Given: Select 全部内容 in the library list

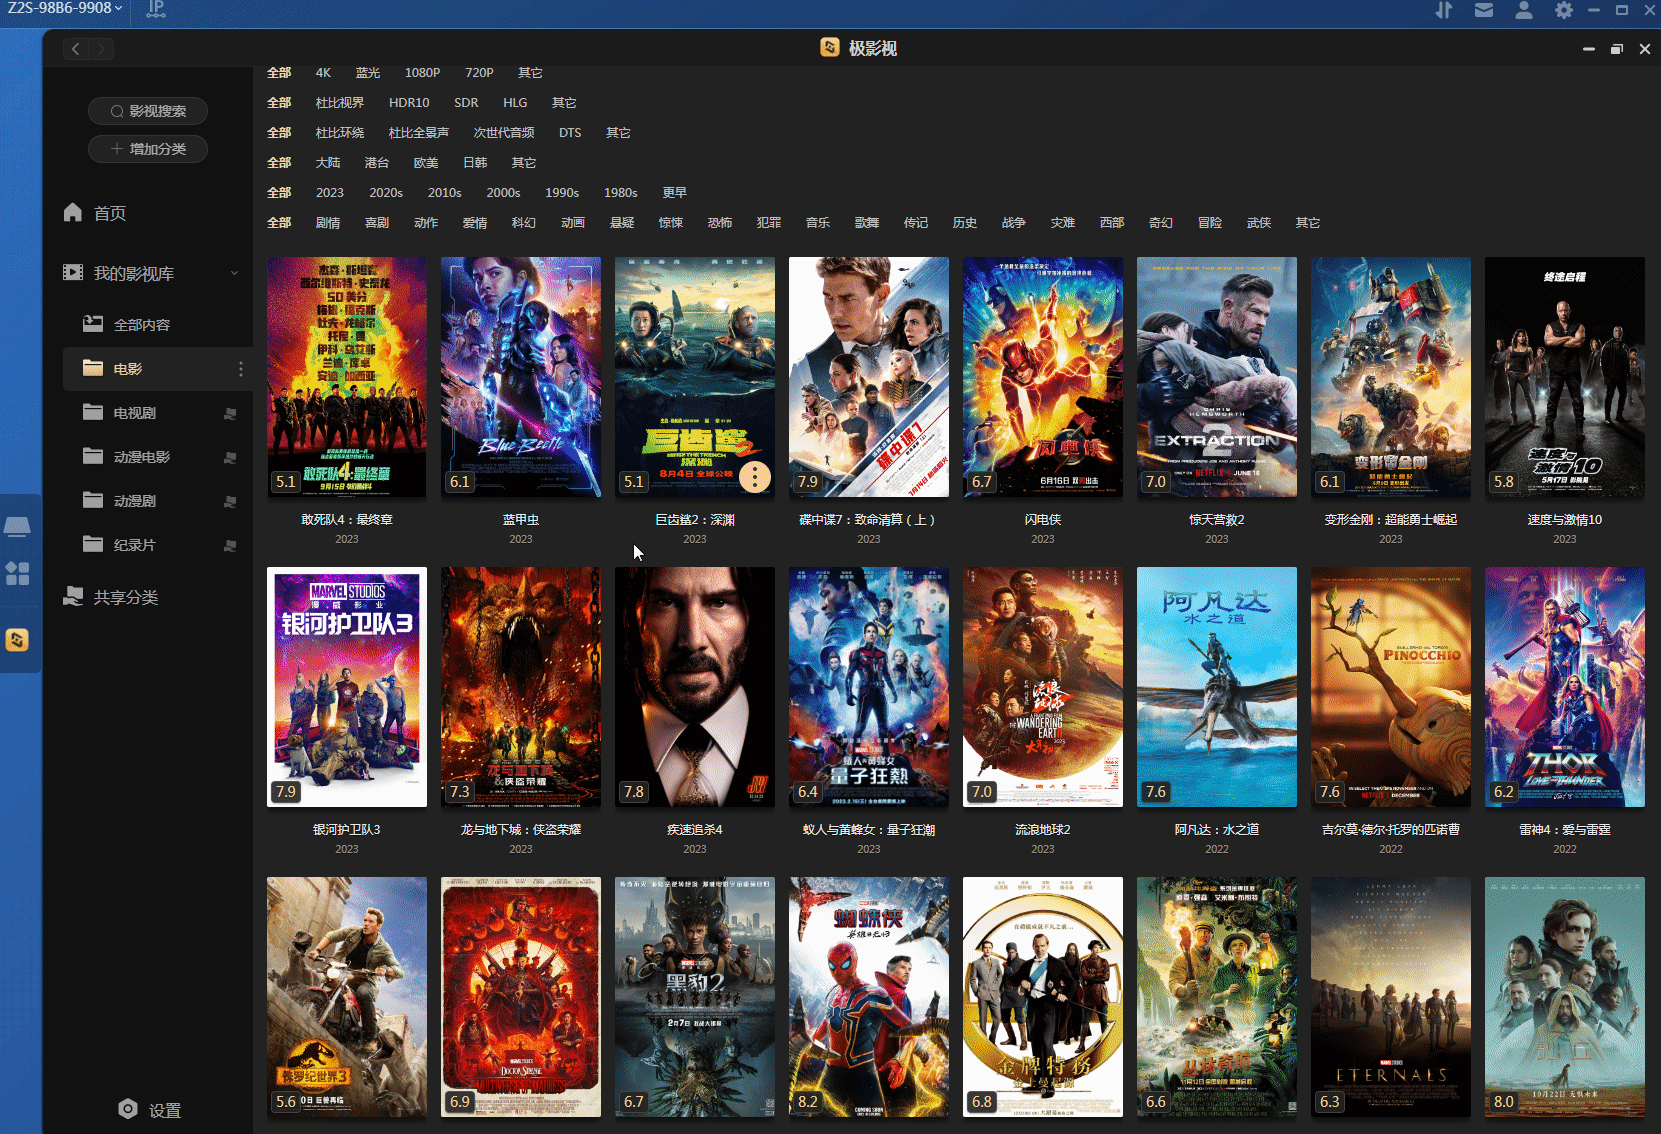Looking at the screenshot, I should click(128, 325).
